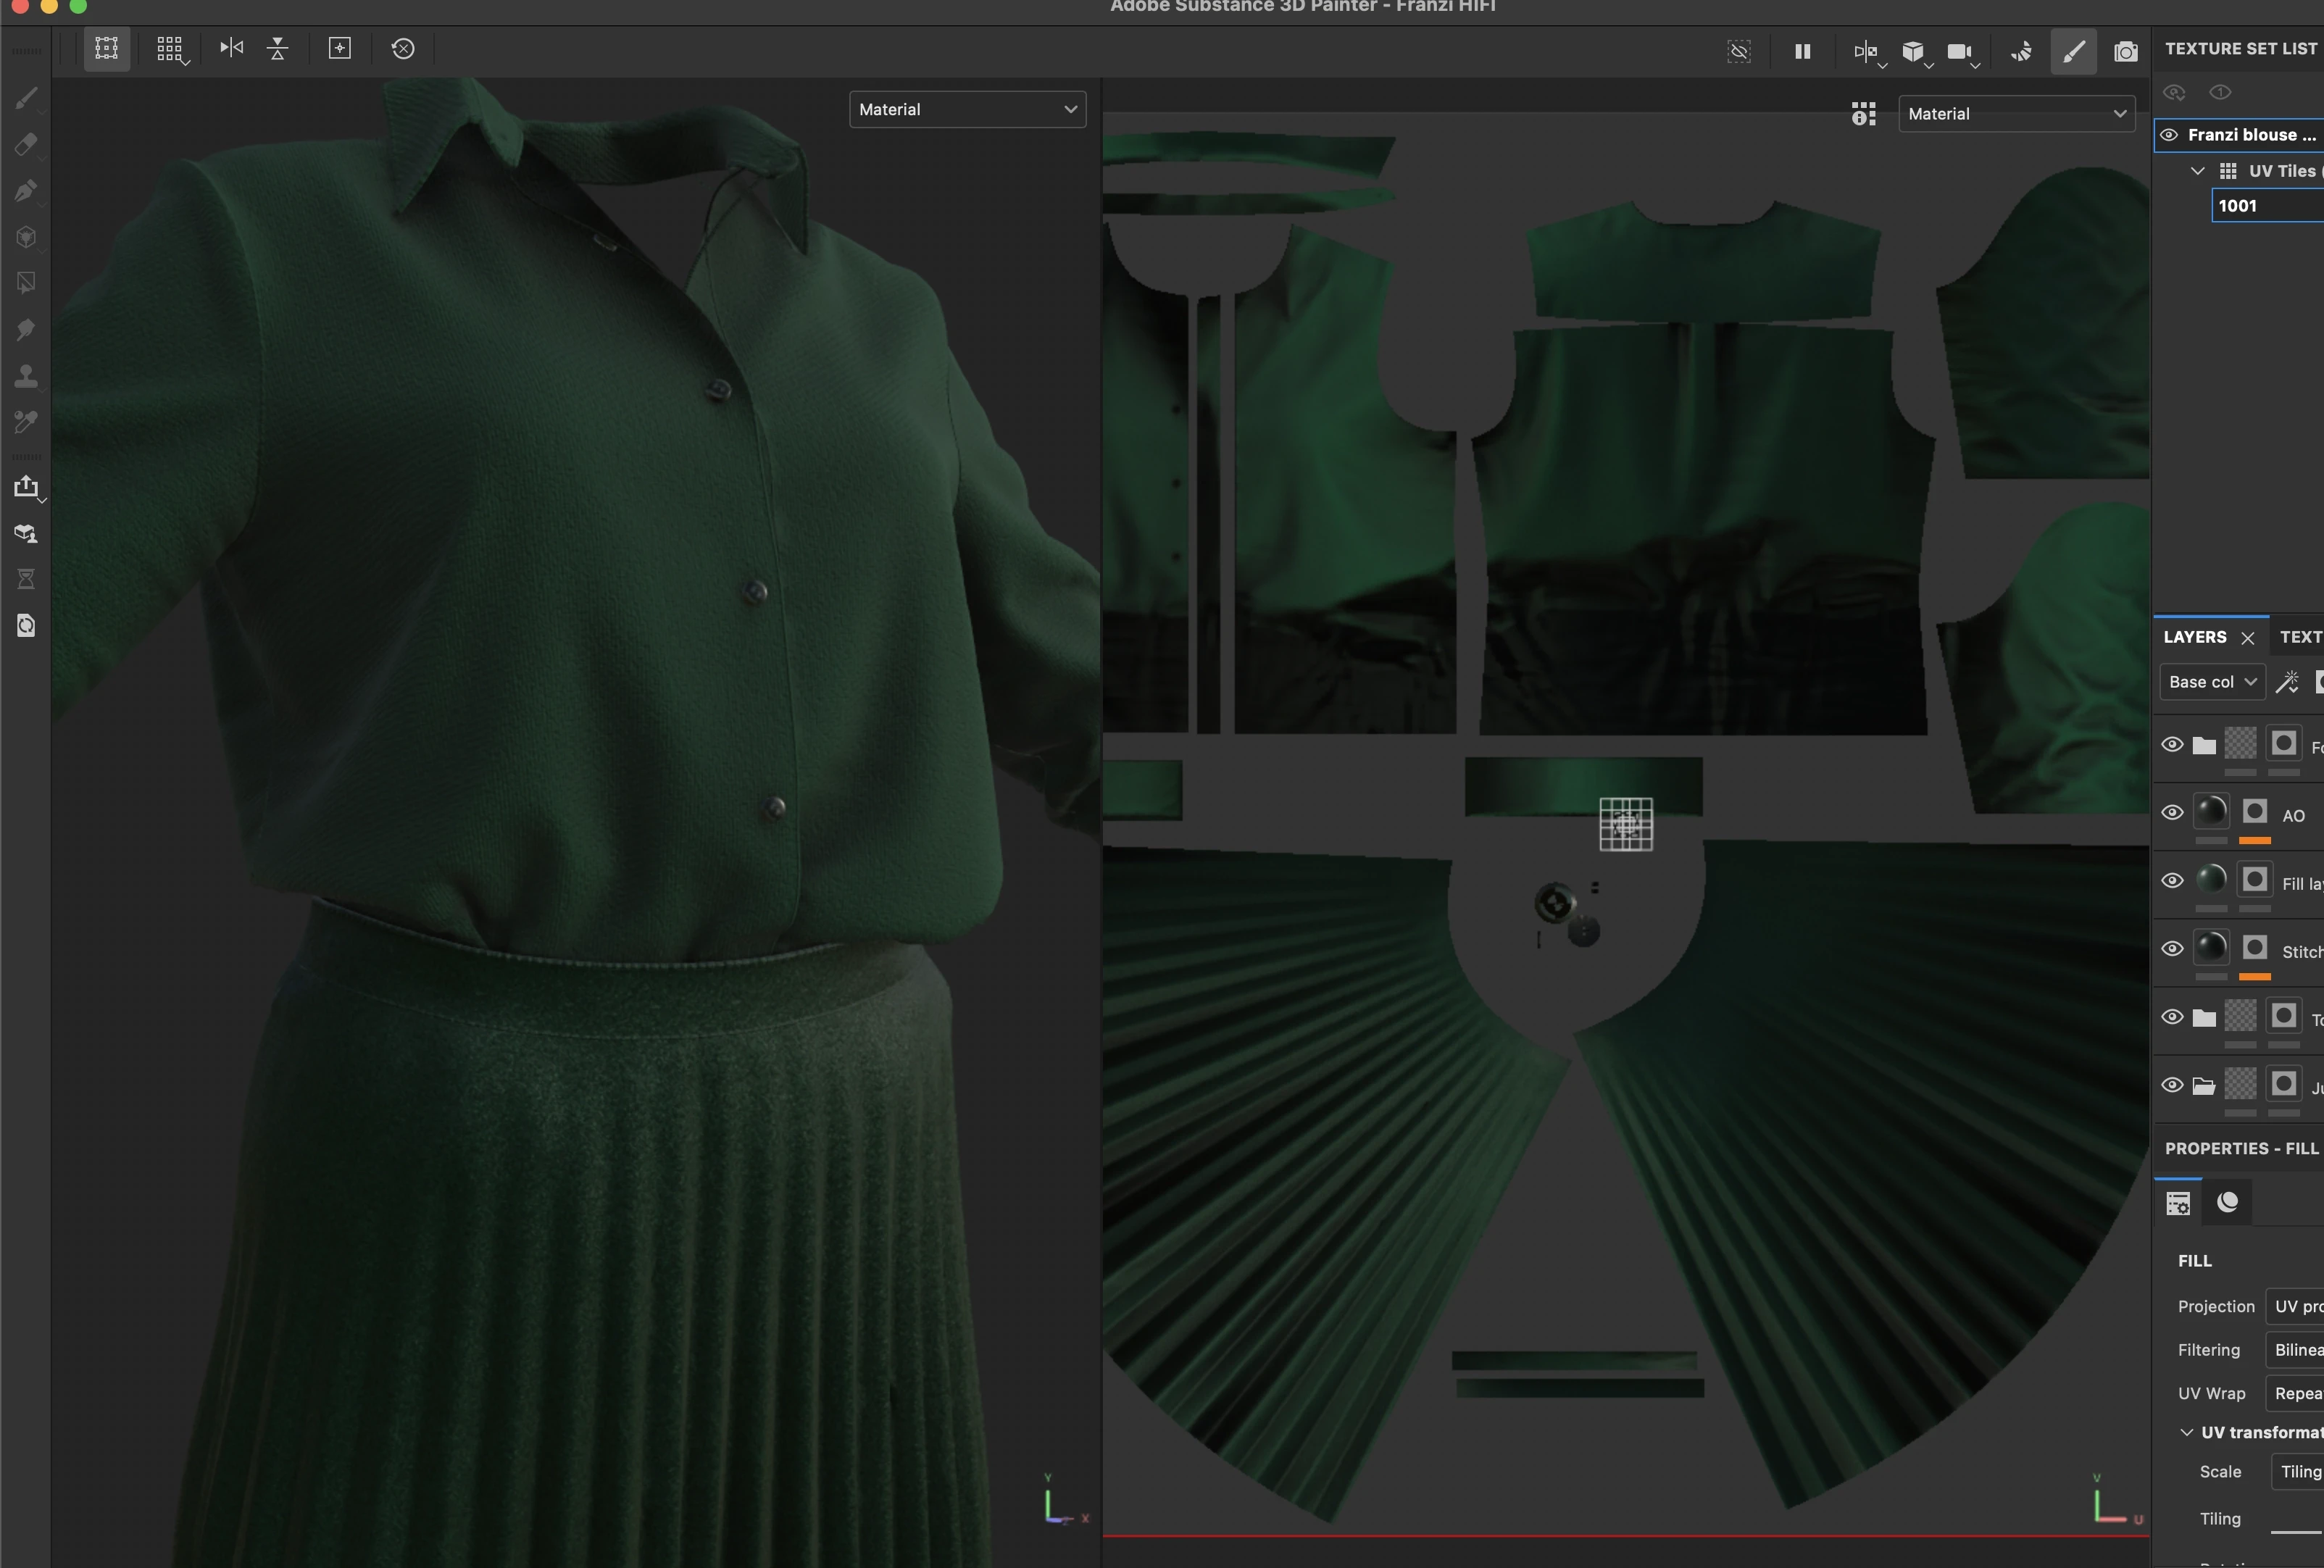Close the LAYERS panel tab
Viewport: 2324px width, 1568px height.
tap(2248, 638)
